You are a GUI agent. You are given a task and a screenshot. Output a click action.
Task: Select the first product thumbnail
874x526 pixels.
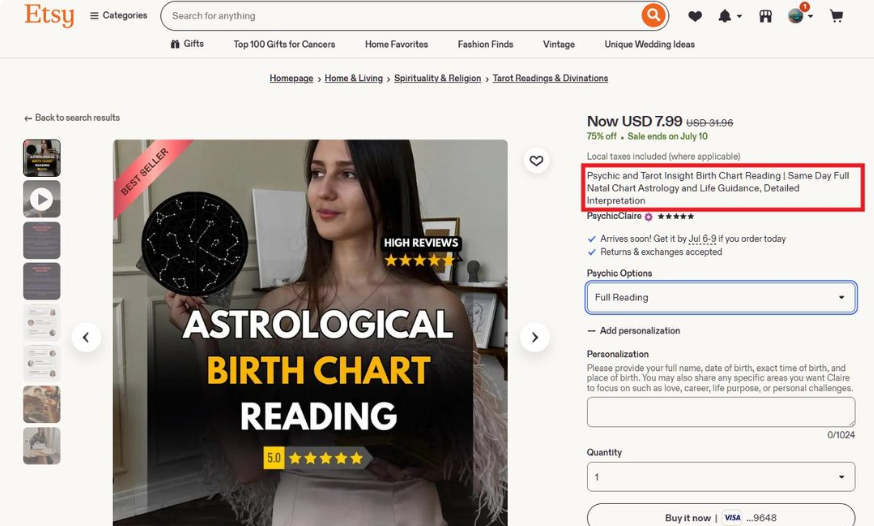click(x=42, y=158)
